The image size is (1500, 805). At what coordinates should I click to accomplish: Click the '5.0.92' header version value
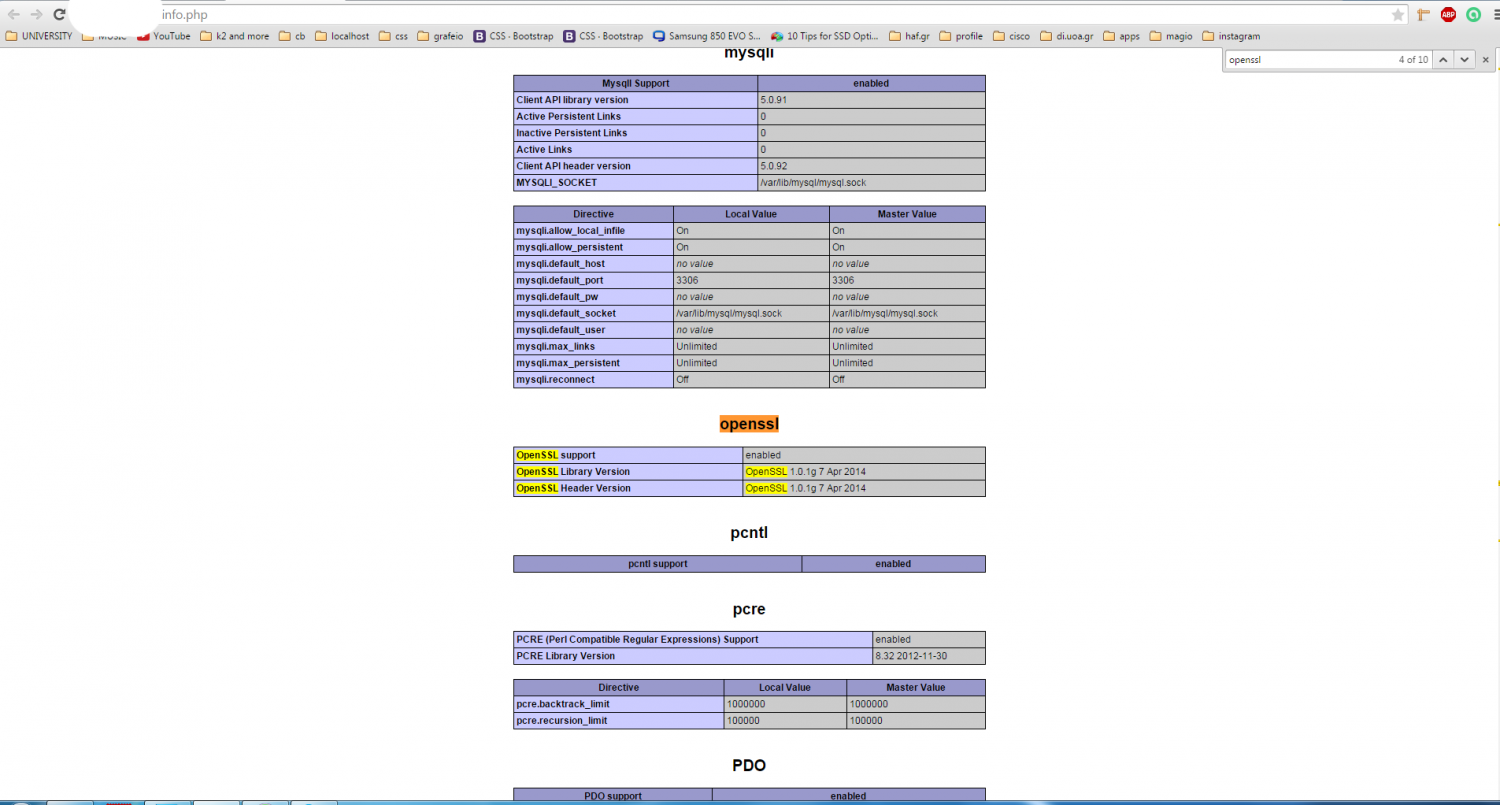coord(871,166)
